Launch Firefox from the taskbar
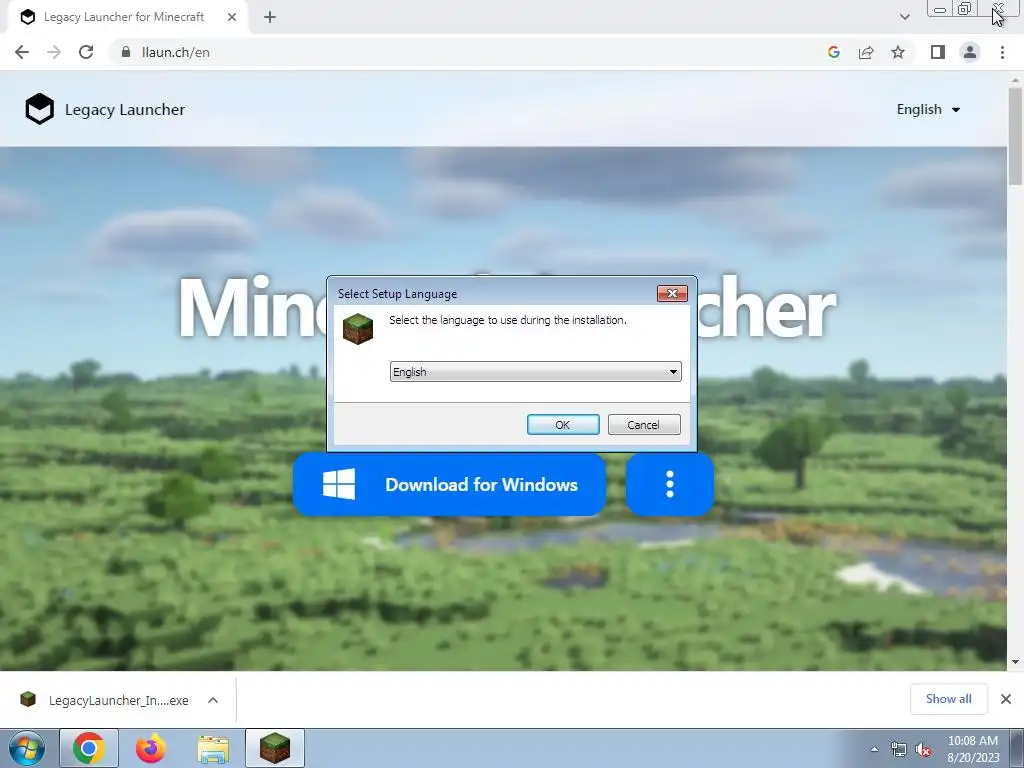This screenshot has width=1024, height=768. (x=151, y=748)
